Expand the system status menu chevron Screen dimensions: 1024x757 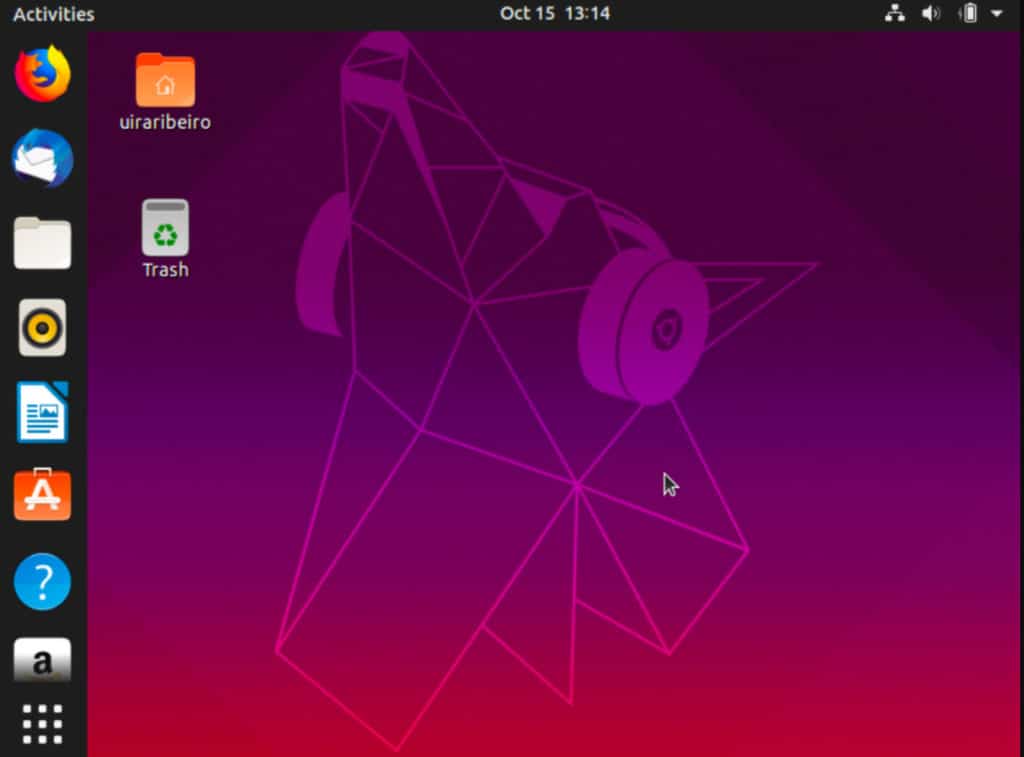pyautogui.click(x=994, y=13)
